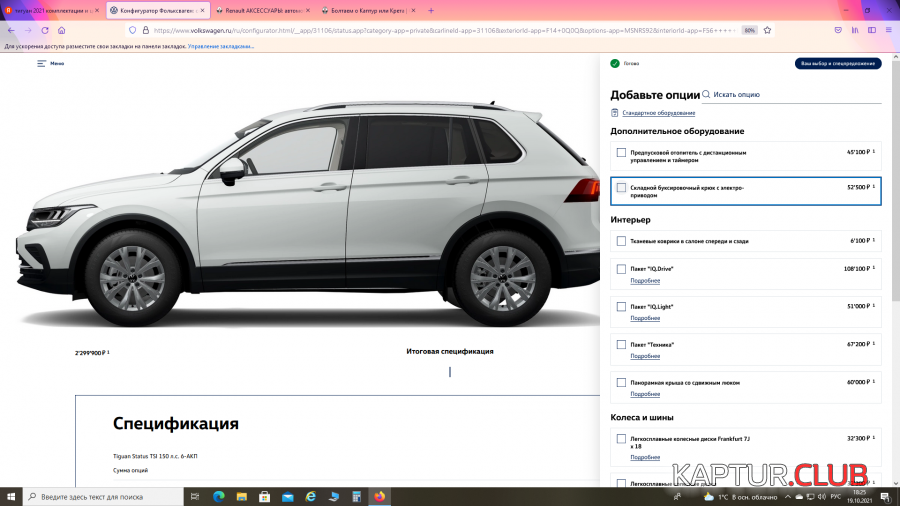Switch to тигуан 2021 комплектации tab
This screenshot has height=506, width=900.
[51, 10]
